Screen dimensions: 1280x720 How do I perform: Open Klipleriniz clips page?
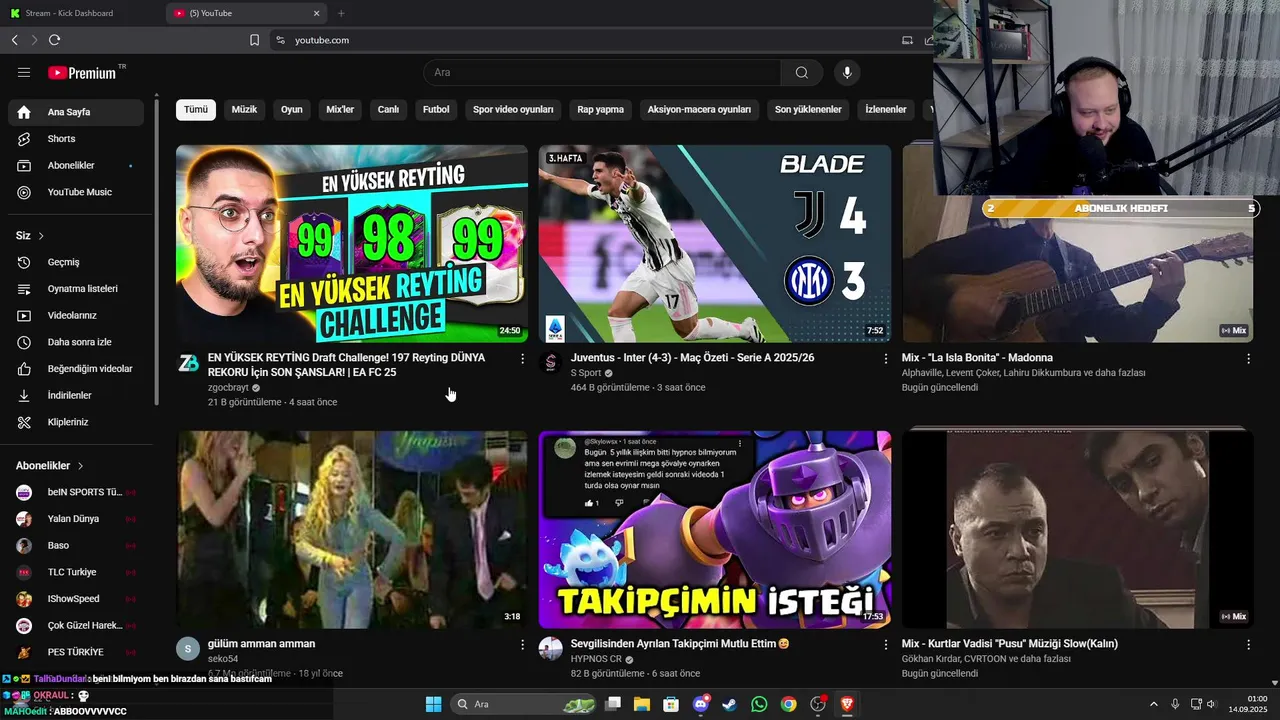76,422
